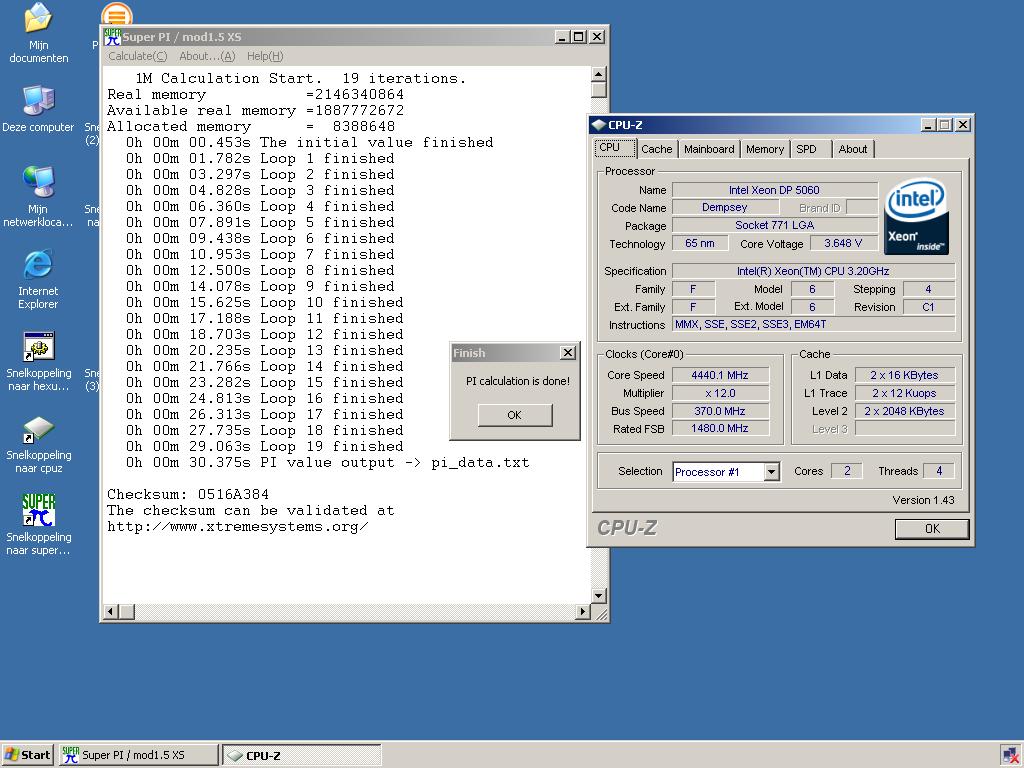Screen dimensions: 1024x768
Task: Open the Help menu in Super PI
Action: coord(265,56)
